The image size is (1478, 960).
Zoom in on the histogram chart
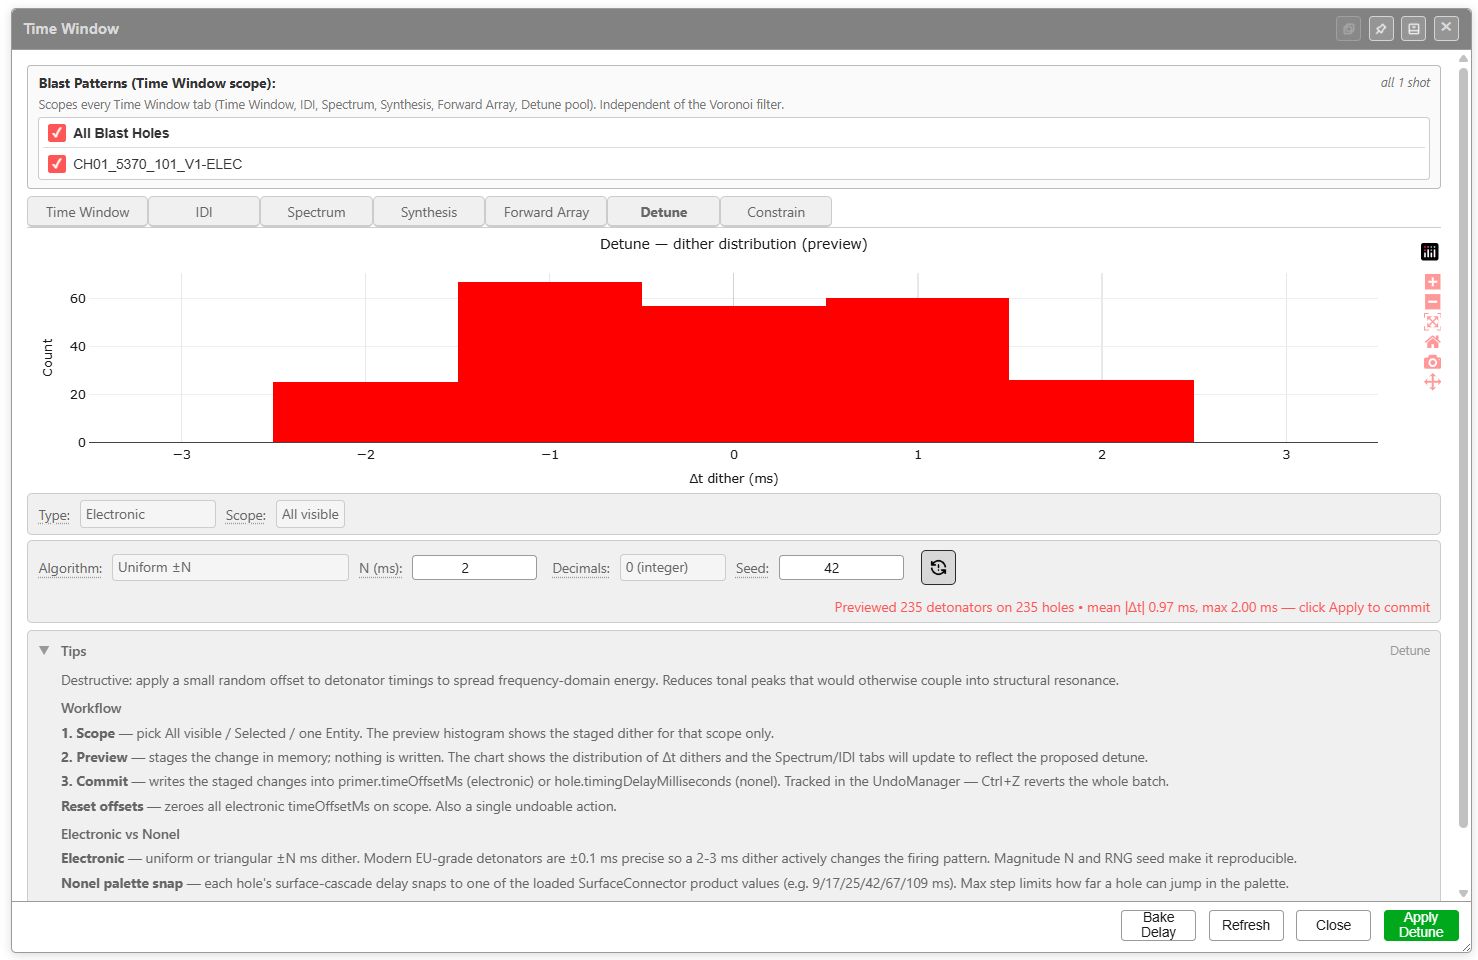tap(1432, 282)
